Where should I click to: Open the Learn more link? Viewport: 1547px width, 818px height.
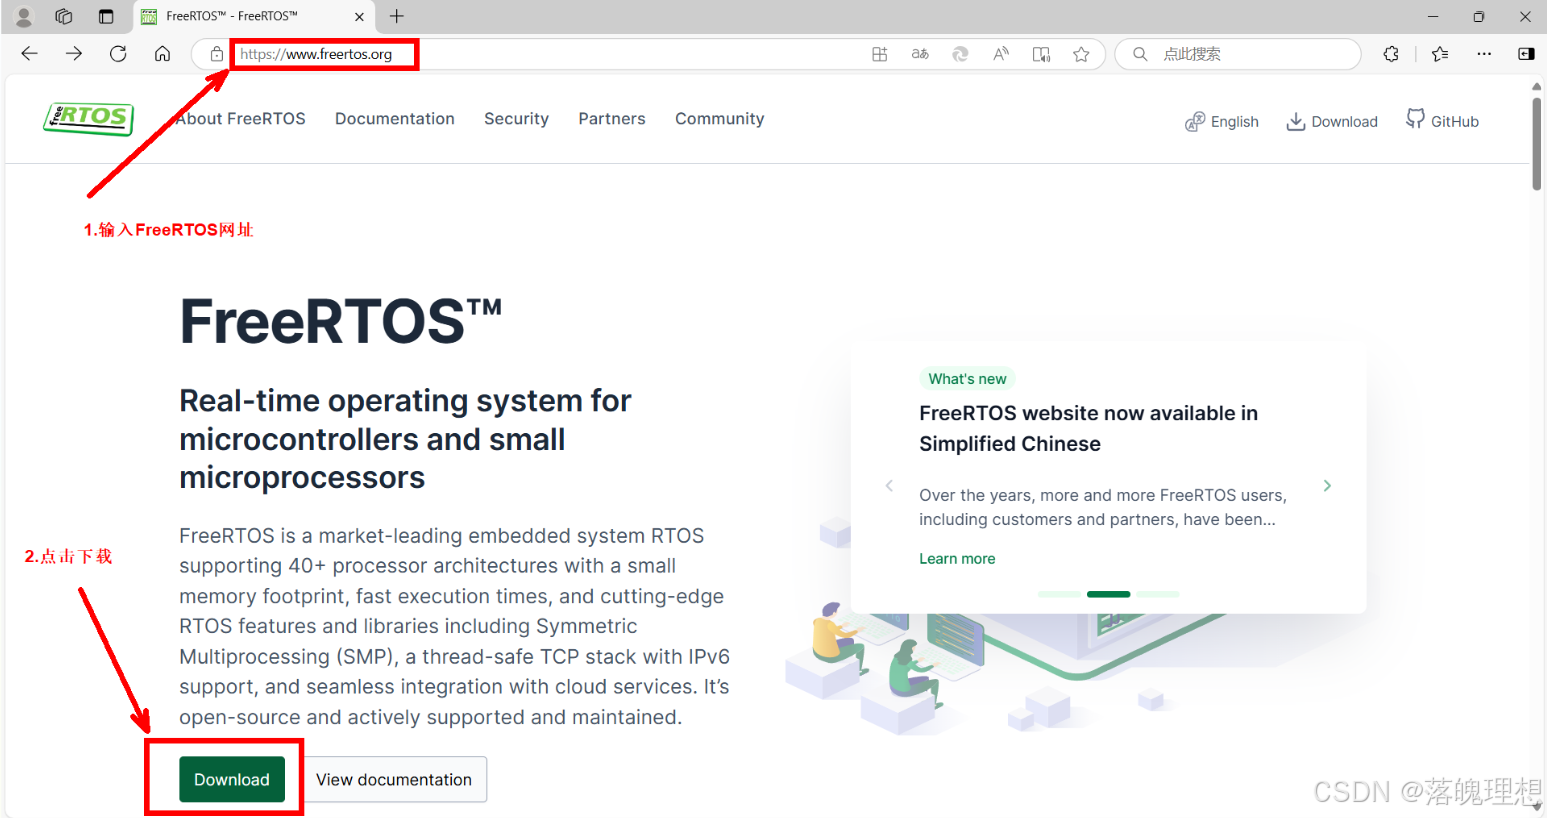(x=956, y=558)
